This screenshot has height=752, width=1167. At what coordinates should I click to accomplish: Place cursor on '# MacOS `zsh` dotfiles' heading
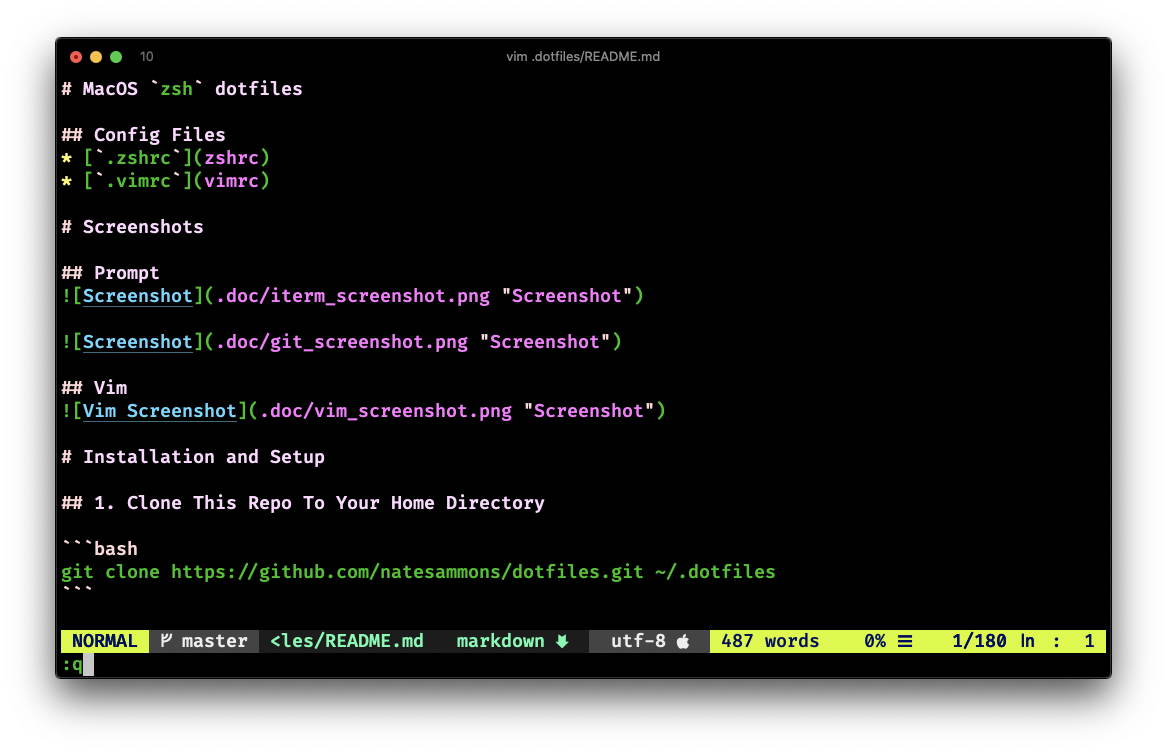coord(182,89)
